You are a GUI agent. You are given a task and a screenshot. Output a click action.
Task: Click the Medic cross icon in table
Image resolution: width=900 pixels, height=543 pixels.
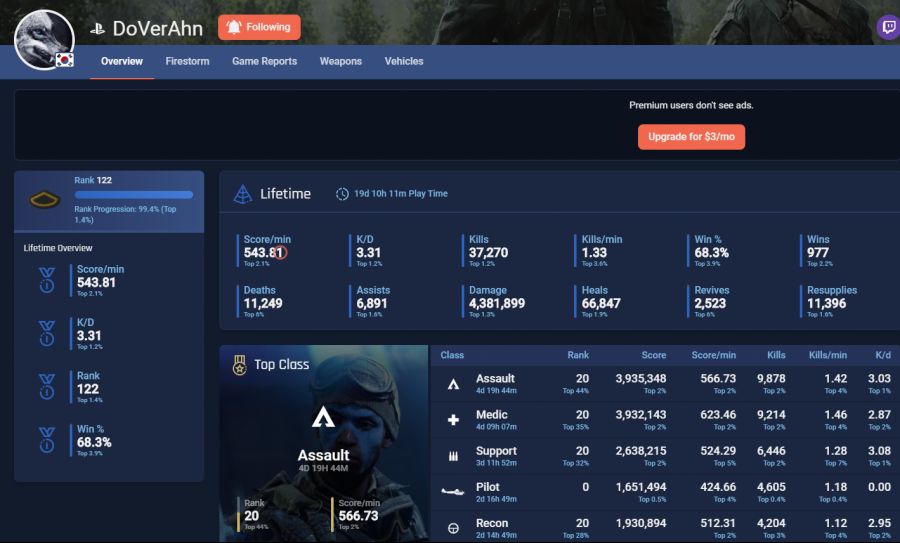click(453, 420)
